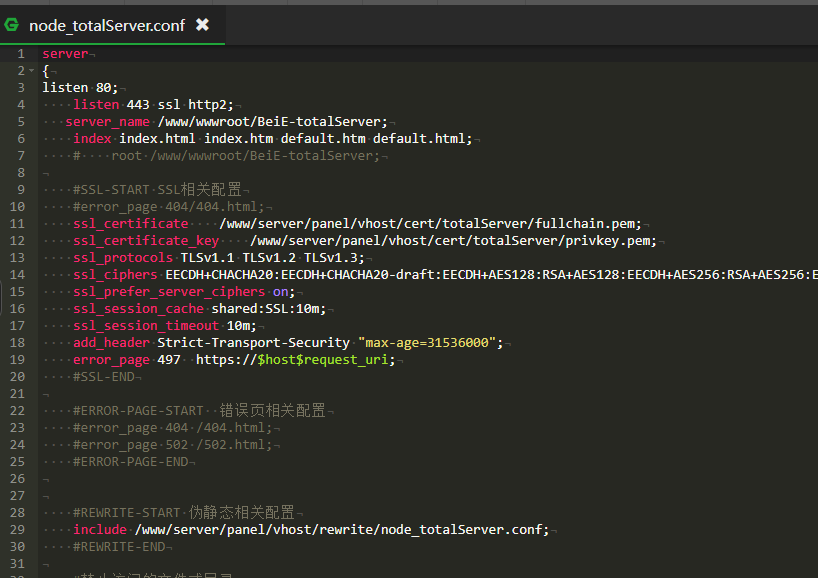This screenshot has height=578, width=818.
Task: Click 'on;' value on line 15
Action: coord(284,292)
